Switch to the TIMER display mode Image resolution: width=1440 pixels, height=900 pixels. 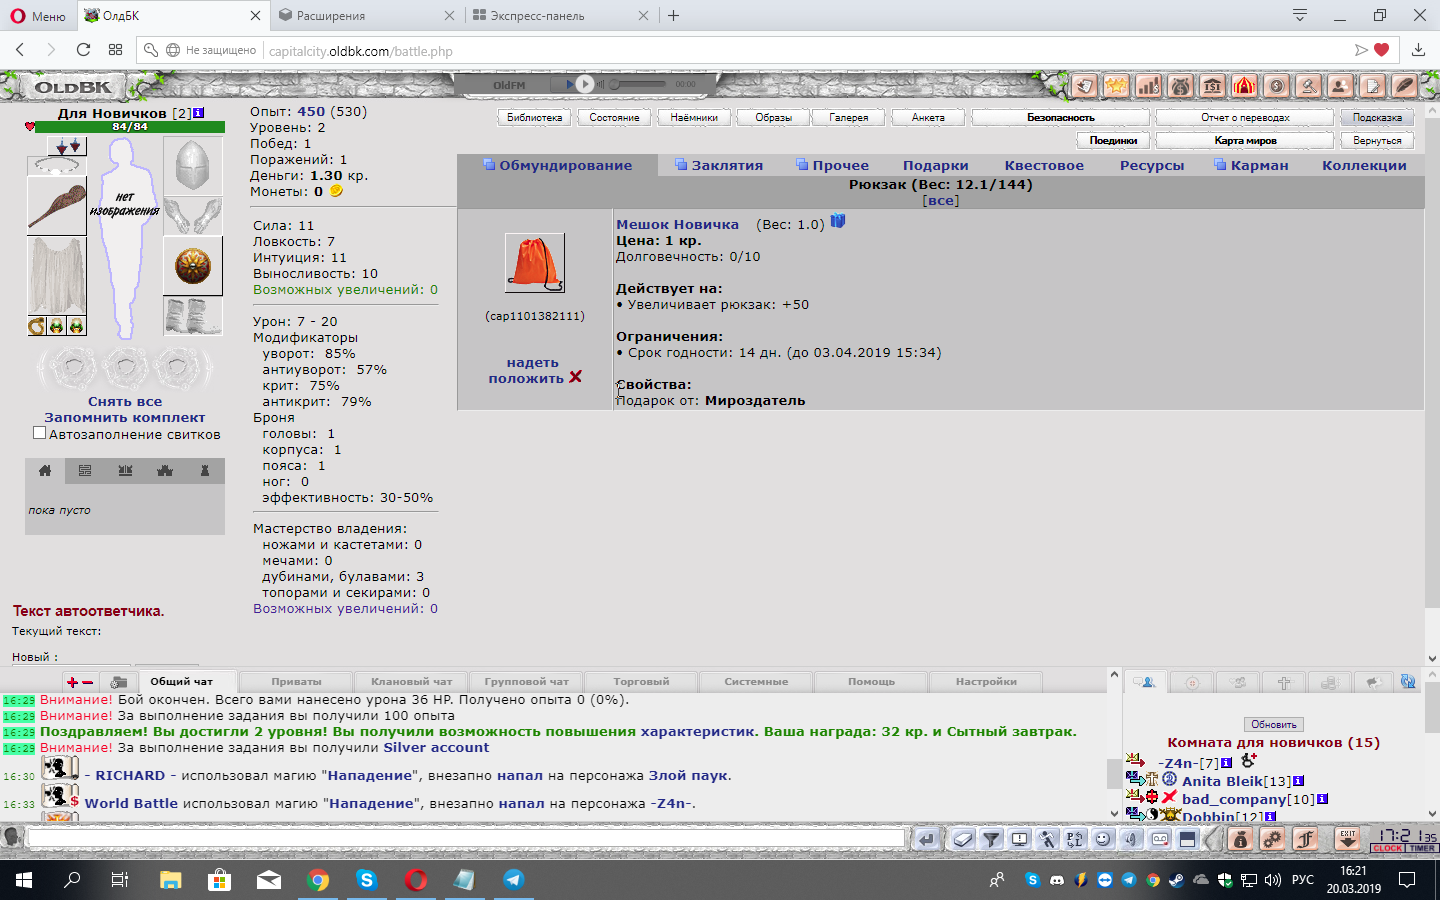(x=1422, y=848)
